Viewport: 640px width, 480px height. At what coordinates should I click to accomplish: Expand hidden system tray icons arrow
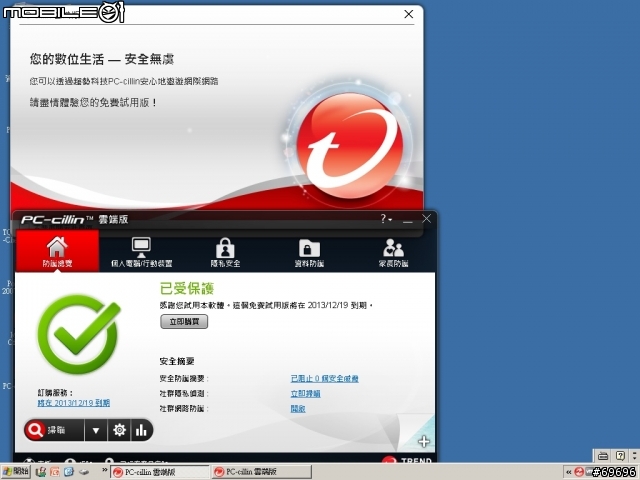coord(569,472)
